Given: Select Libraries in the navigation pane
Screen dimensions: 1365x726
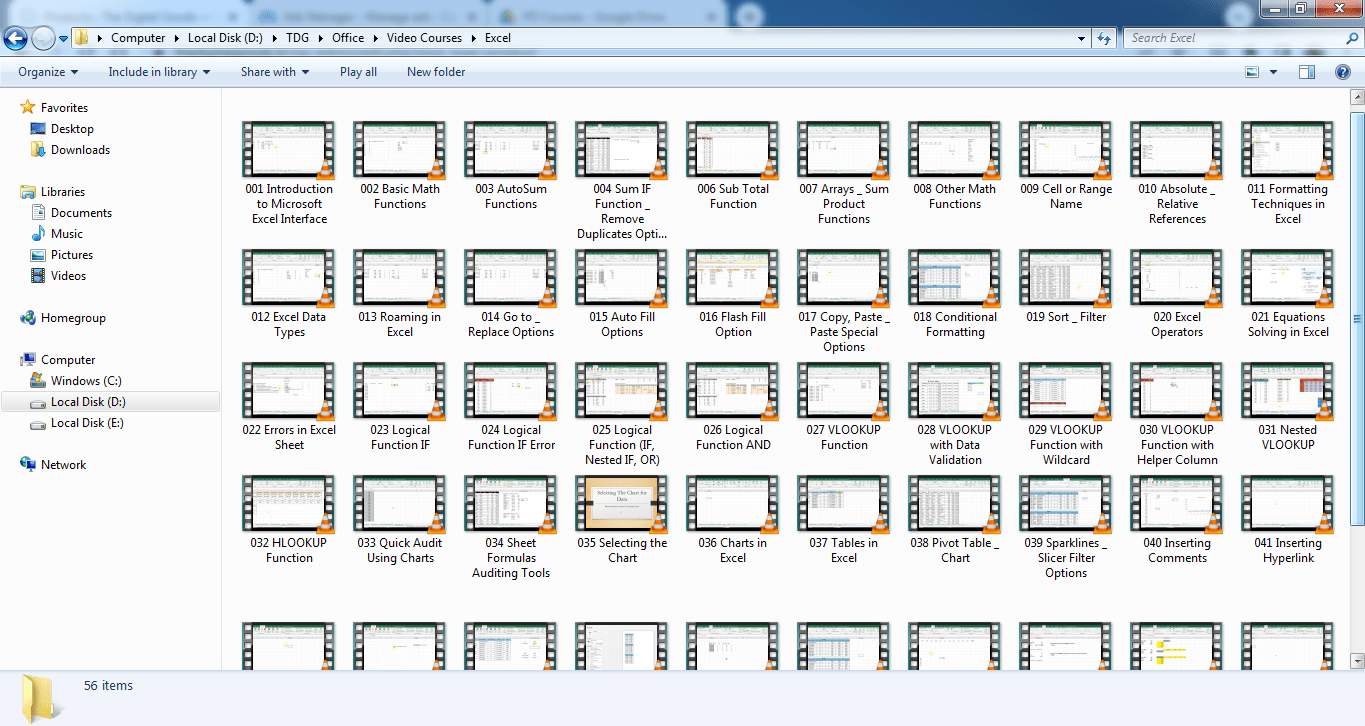Looking at the screenshot, I should pos(63,192).
